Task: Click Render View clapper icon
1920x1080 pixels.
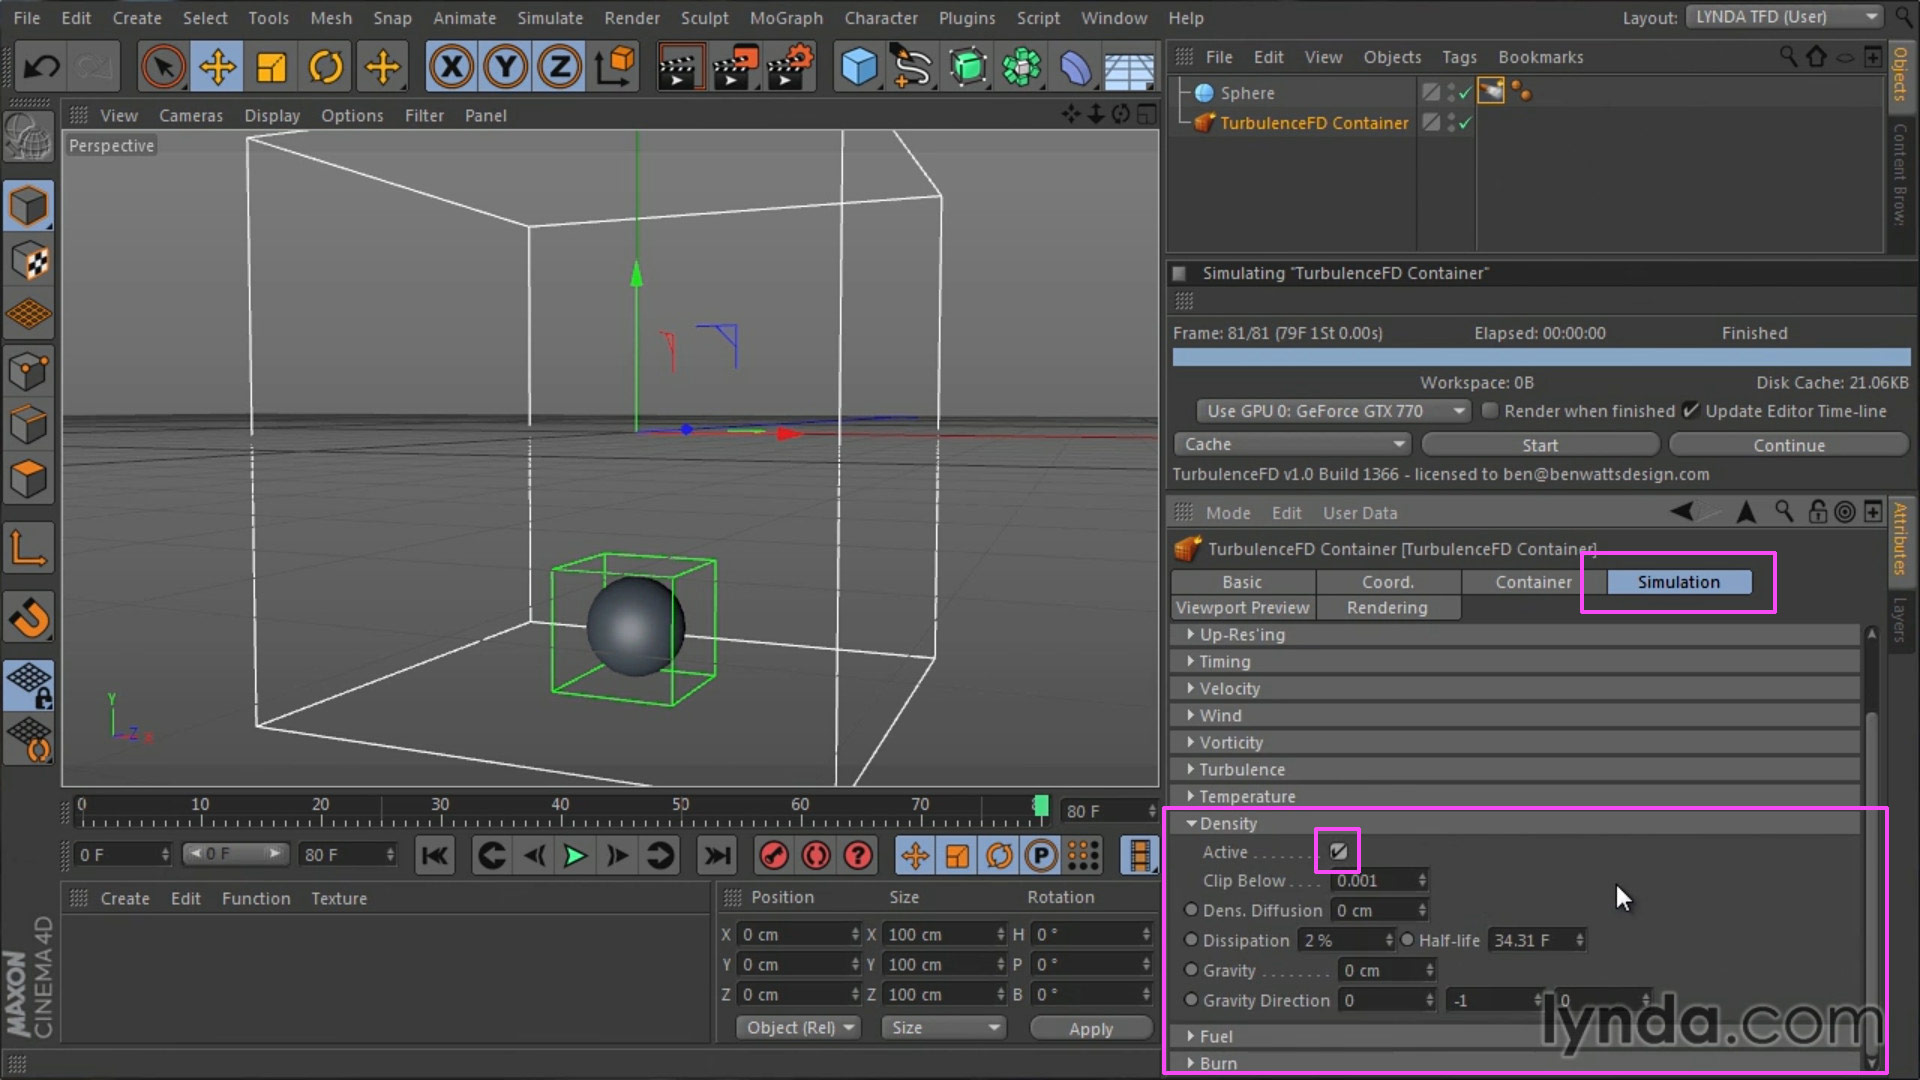Action: click(x=679, y=67)
